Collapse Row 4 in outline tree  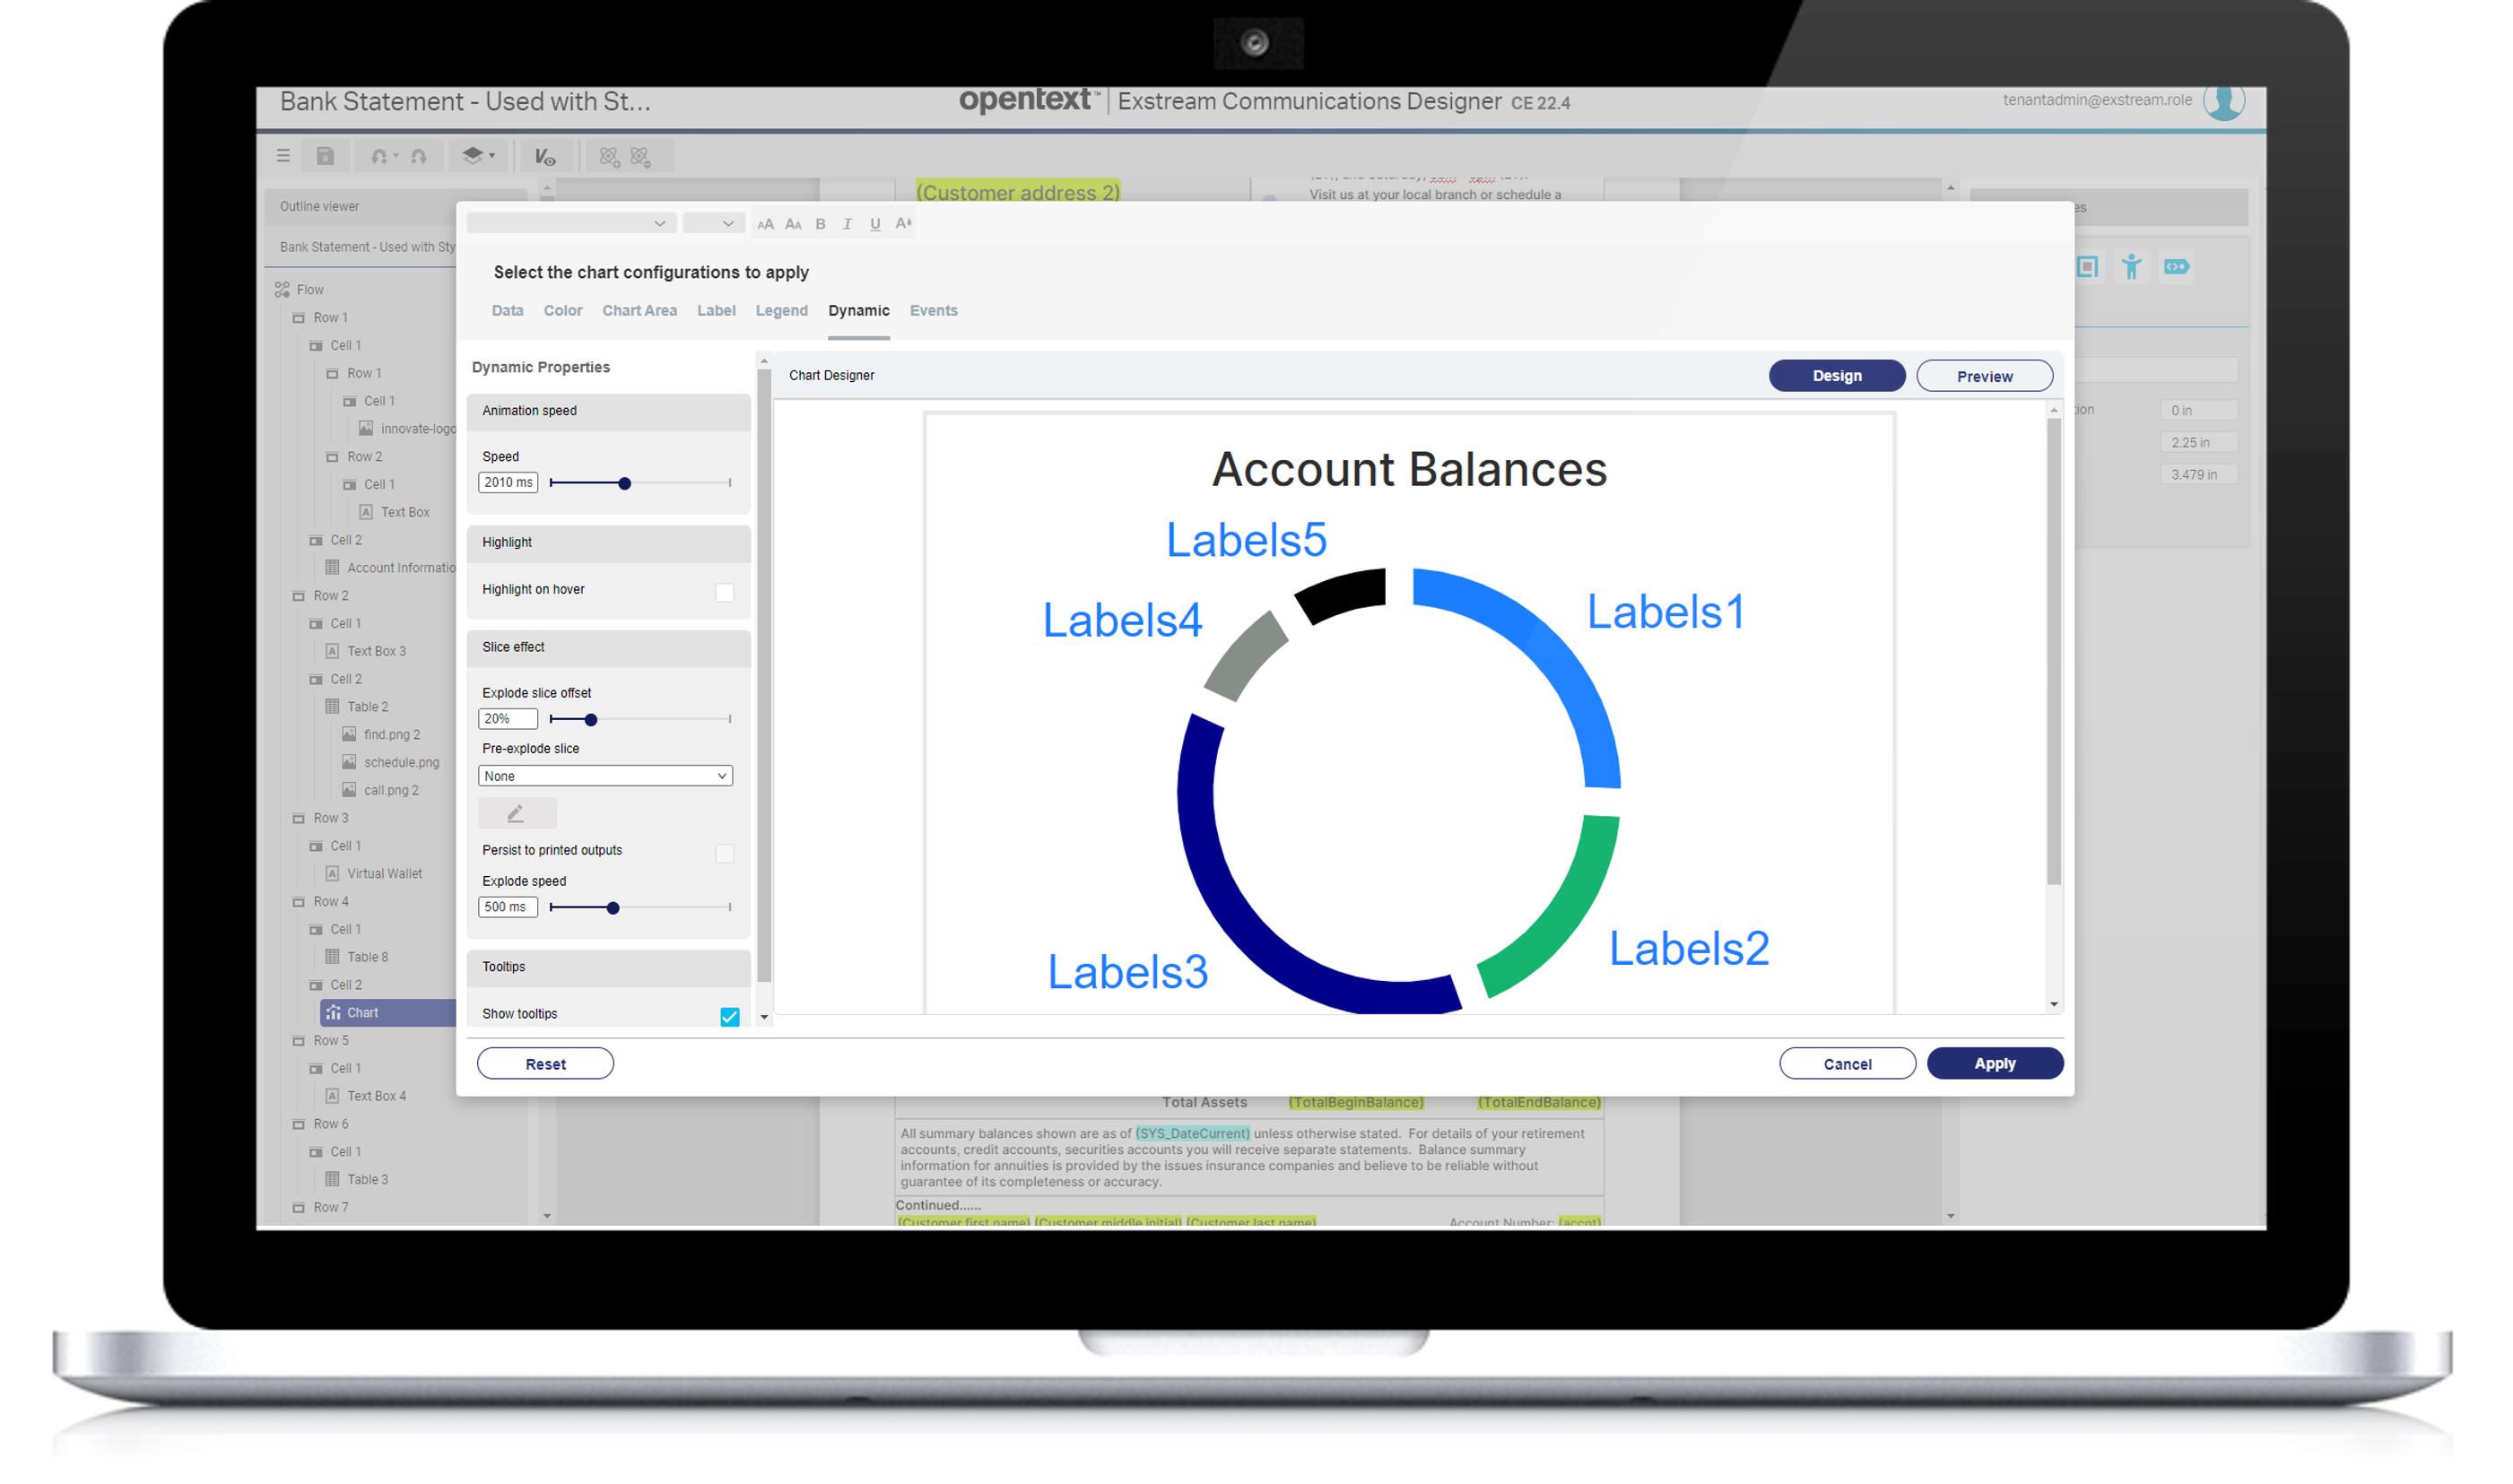298,902
